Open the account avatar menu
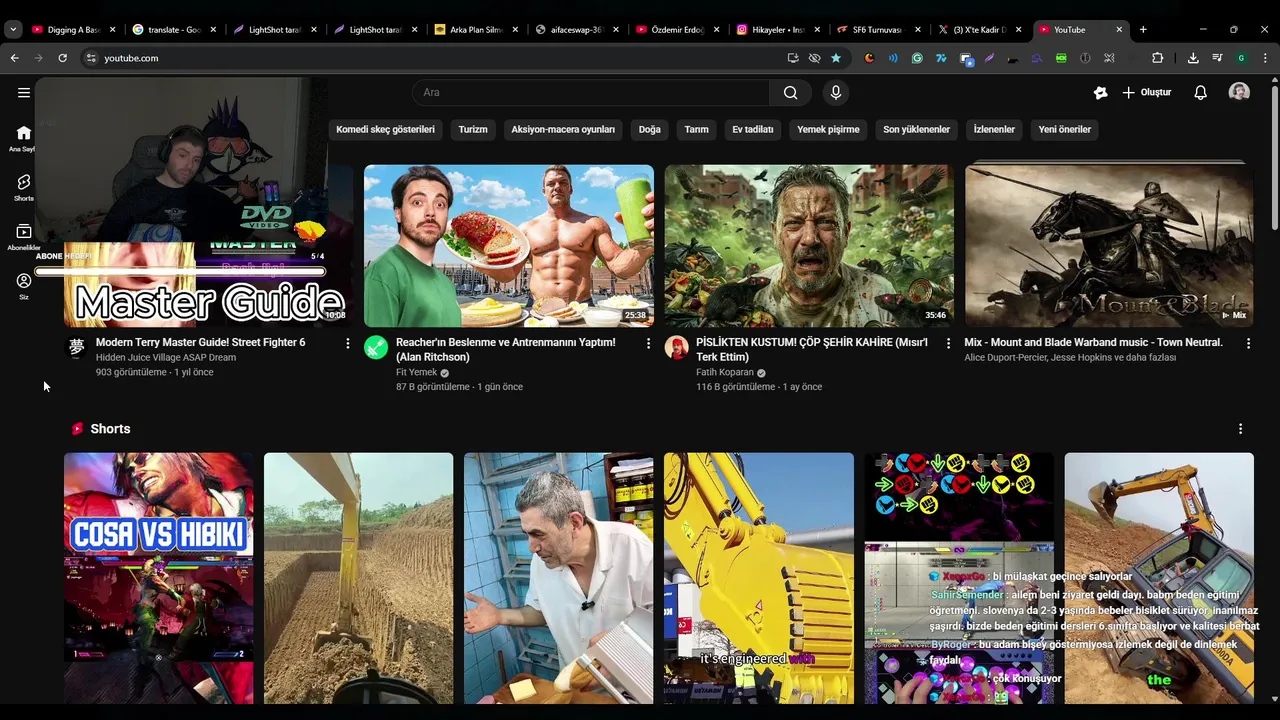This screenshot has width=1280, height=720. click(1239, 92)
